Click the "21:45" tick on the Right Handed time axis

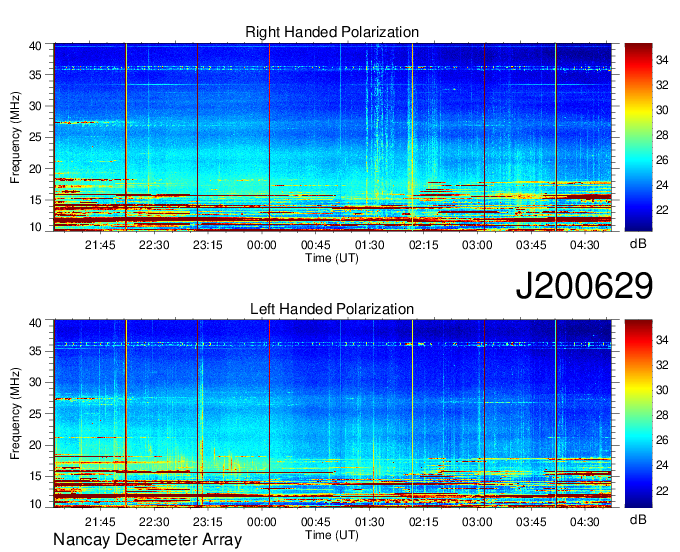pyautogui.click(x=100, y=245)
